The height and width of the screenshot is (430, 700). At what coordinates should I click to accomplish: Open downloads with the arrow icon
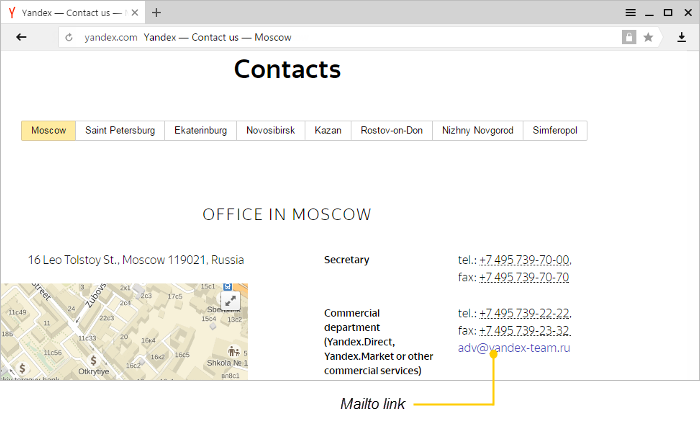coord(681,38)
